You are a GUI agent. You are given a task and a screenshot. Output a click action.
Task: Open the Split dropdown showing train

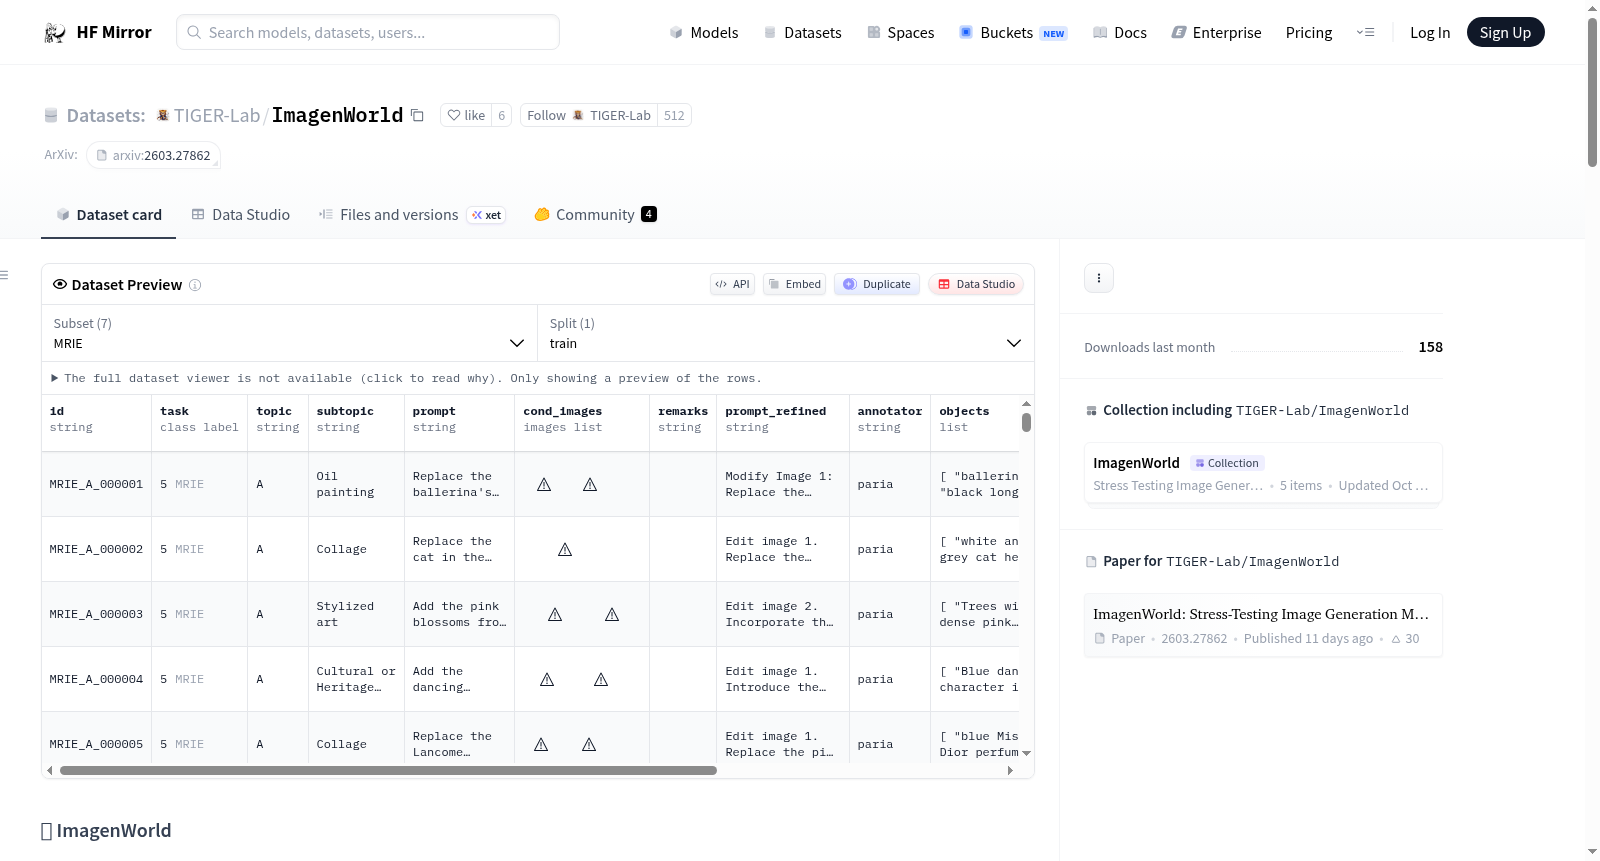point(785,333)
